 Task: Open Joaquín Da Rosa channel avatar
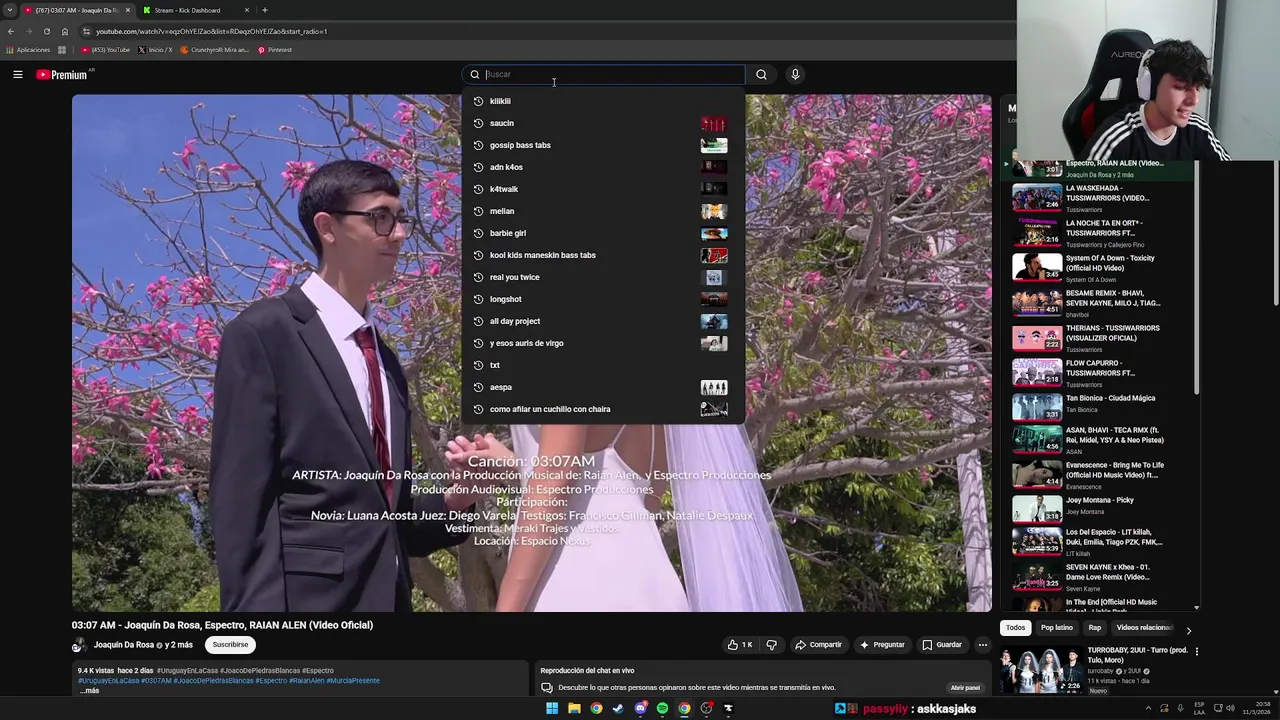[x=79, y=646]
